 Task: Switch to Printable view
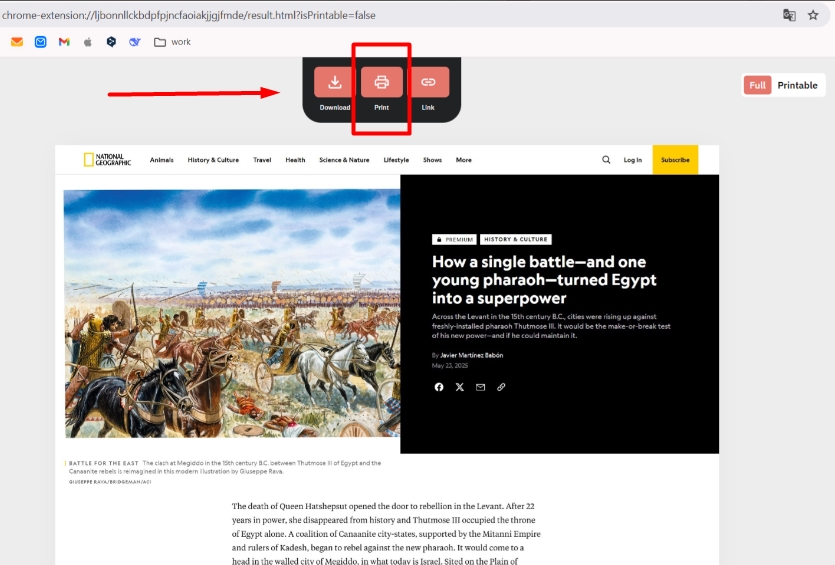click(797, 85)
